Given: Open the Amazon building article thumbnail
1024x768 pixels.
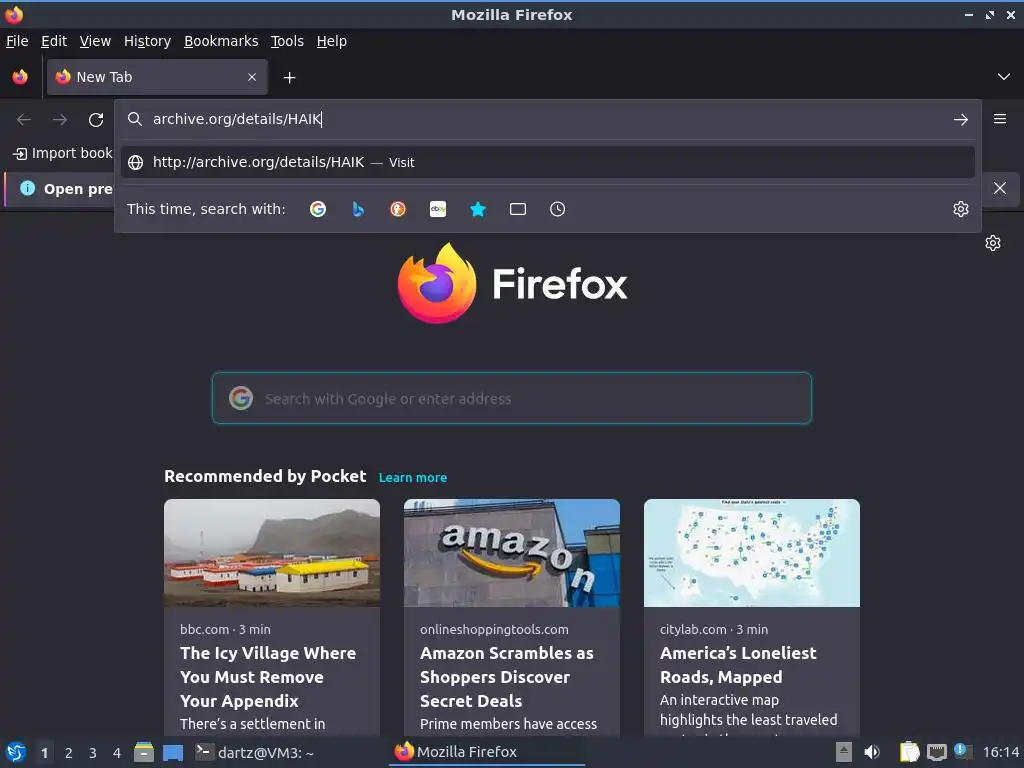Looking at the screenshot, I should [511, 552].
